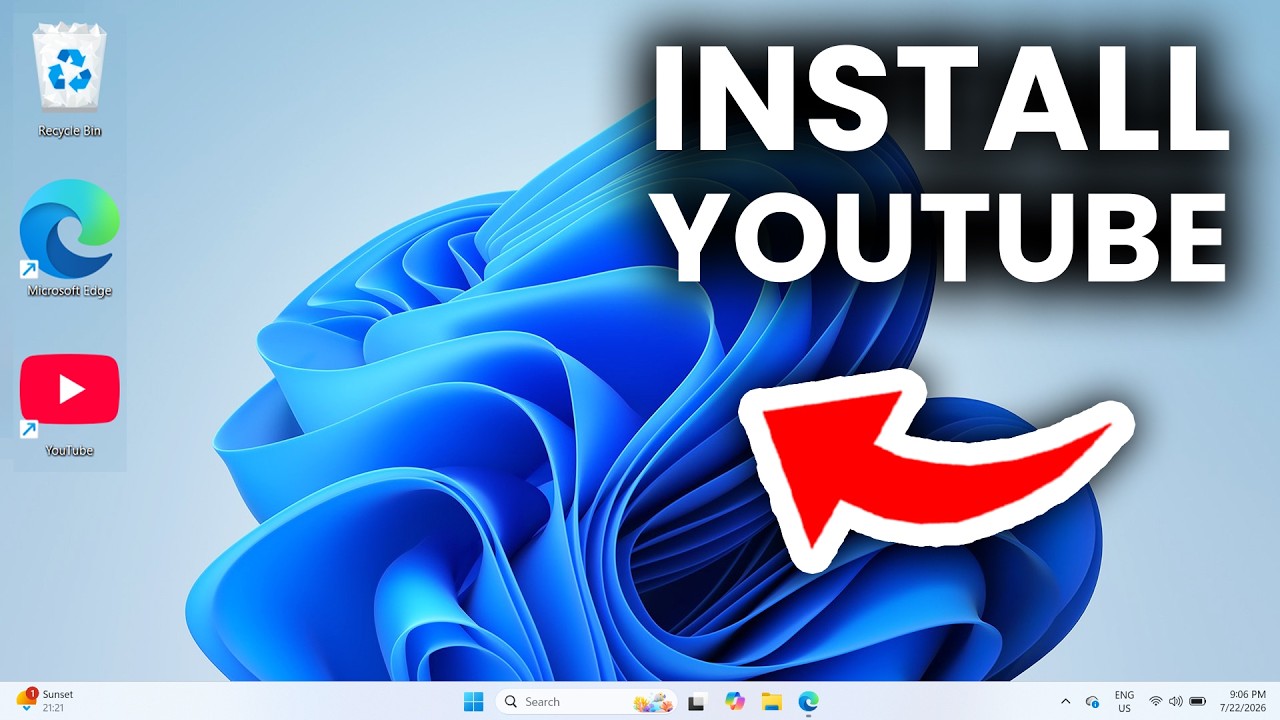Click the "Recycle Bin" icon label

[x=70, y=131]
